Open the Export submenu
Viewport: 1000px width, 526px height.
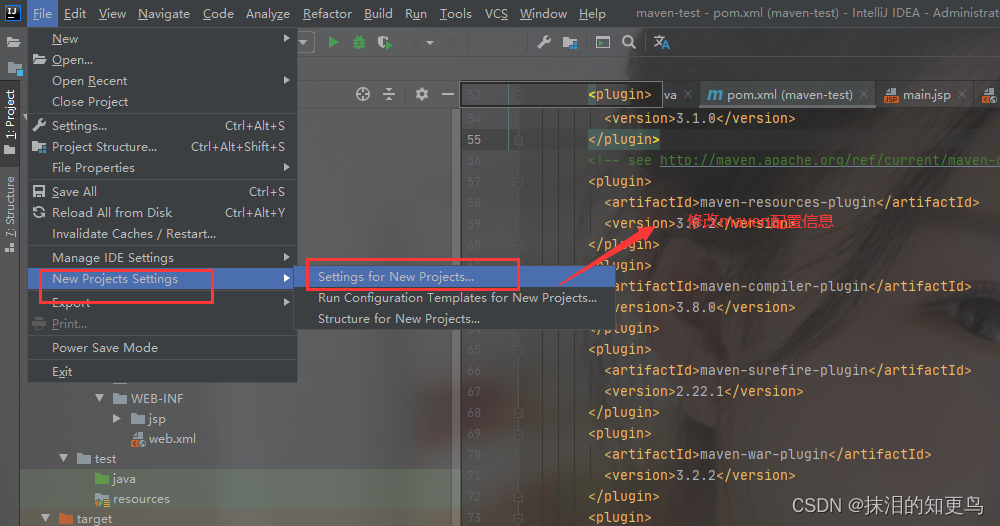point(163,302)
